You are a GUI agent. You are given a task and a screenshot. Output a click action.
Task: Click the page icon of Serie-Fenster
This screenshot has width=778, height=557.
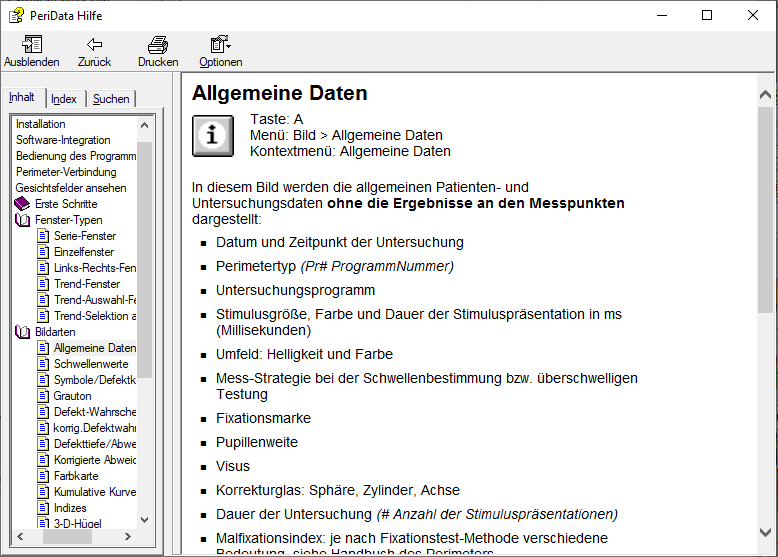(43, 236)
